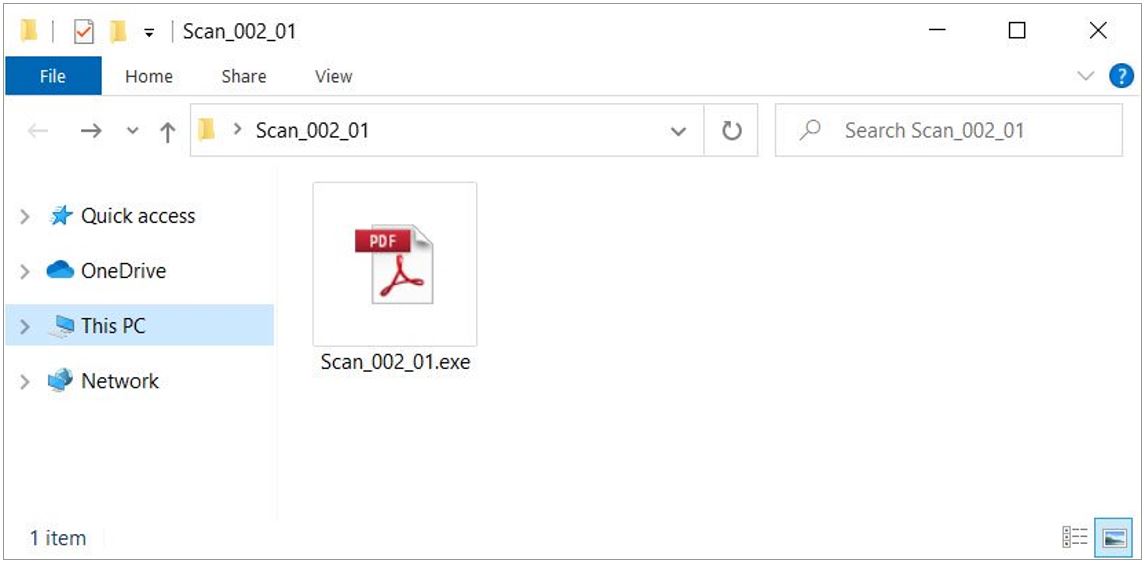Image resolution: width=1145 pixels, height=563 pixels.
Task: Click the search magnifier icon
Action: click(810, 130)
